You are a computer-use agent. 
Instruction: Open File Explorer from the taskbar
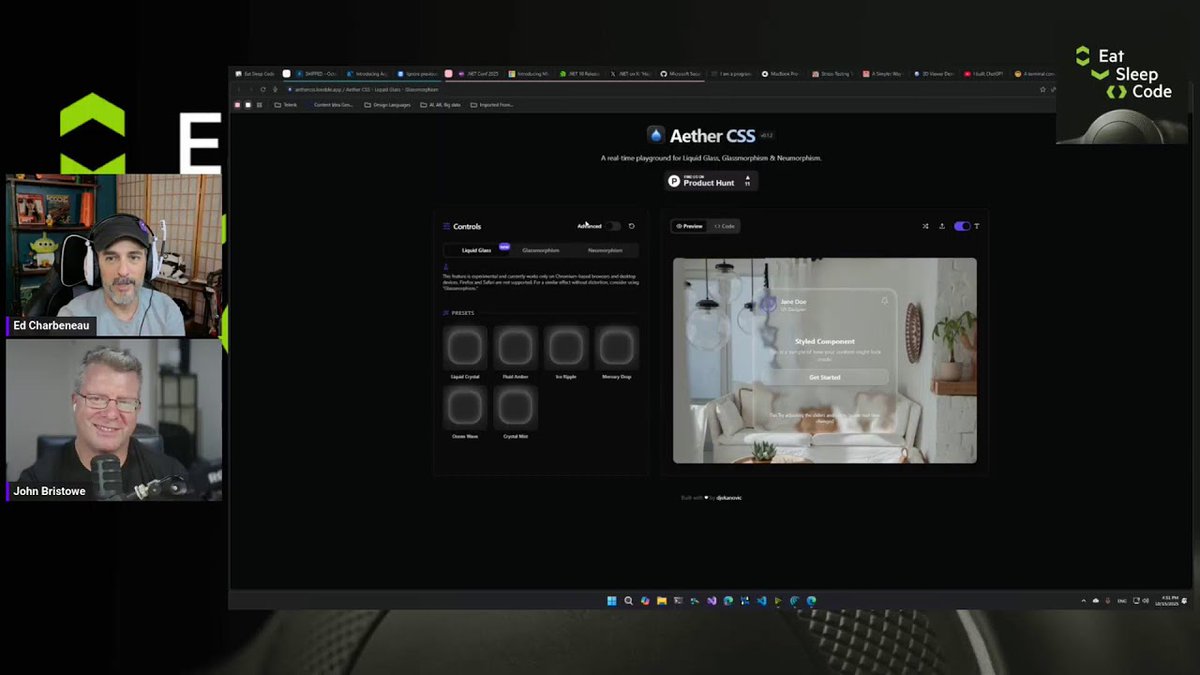(662, 601)
